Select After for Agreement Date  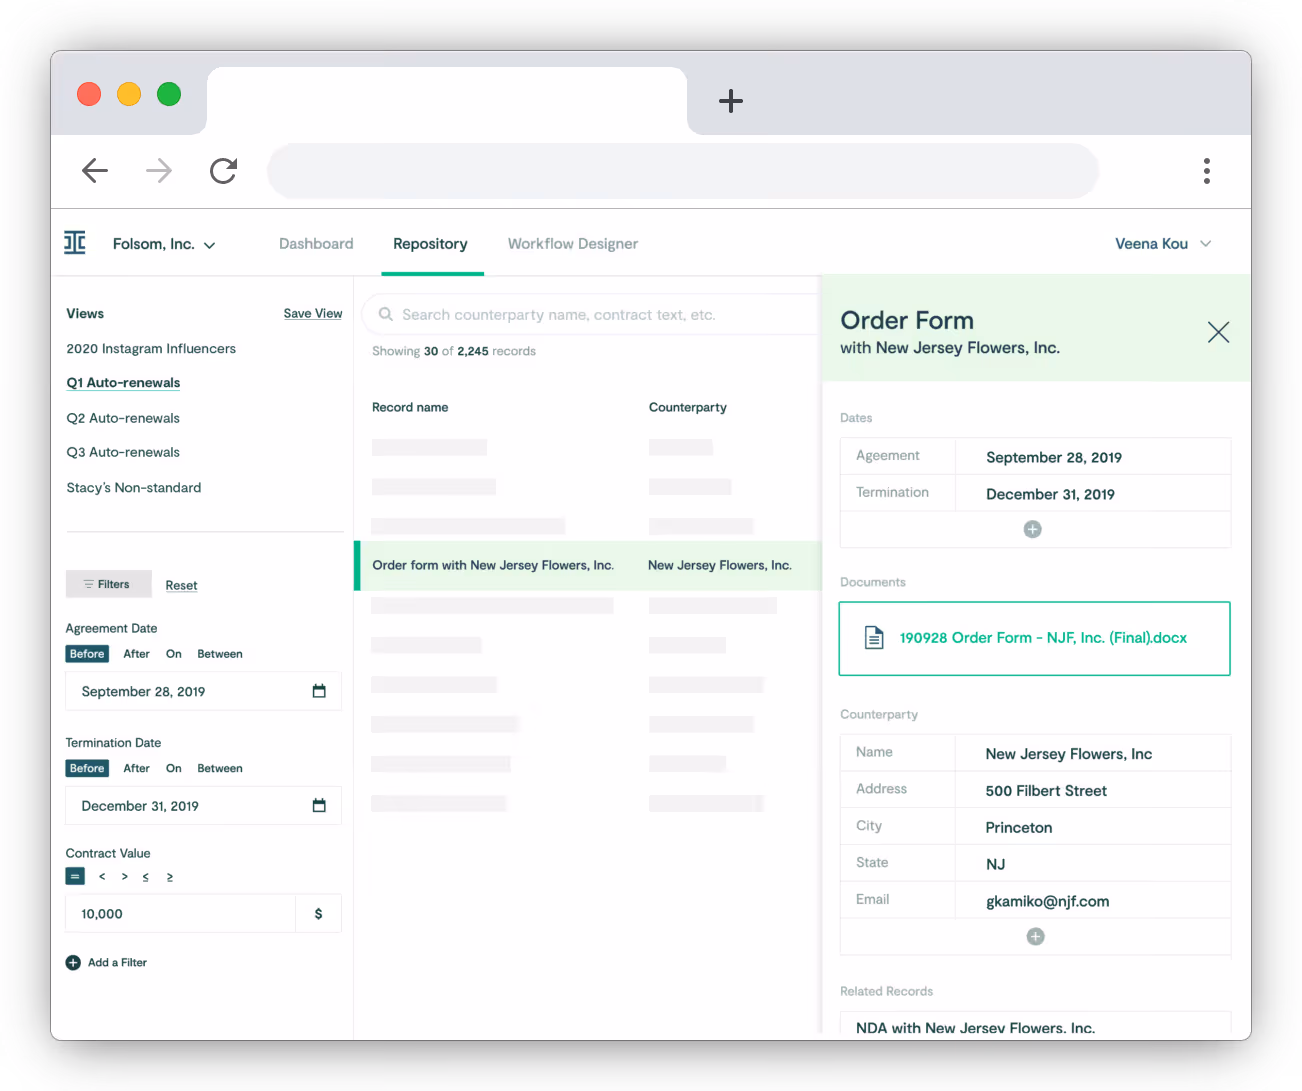136,654
